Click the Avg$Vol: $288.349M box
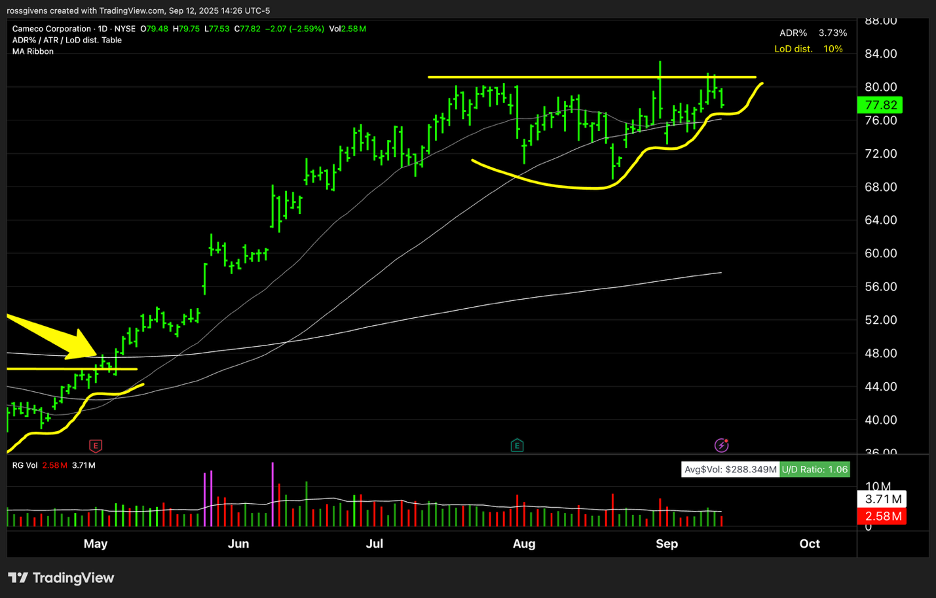936x598 pixels. click(728, 468)
